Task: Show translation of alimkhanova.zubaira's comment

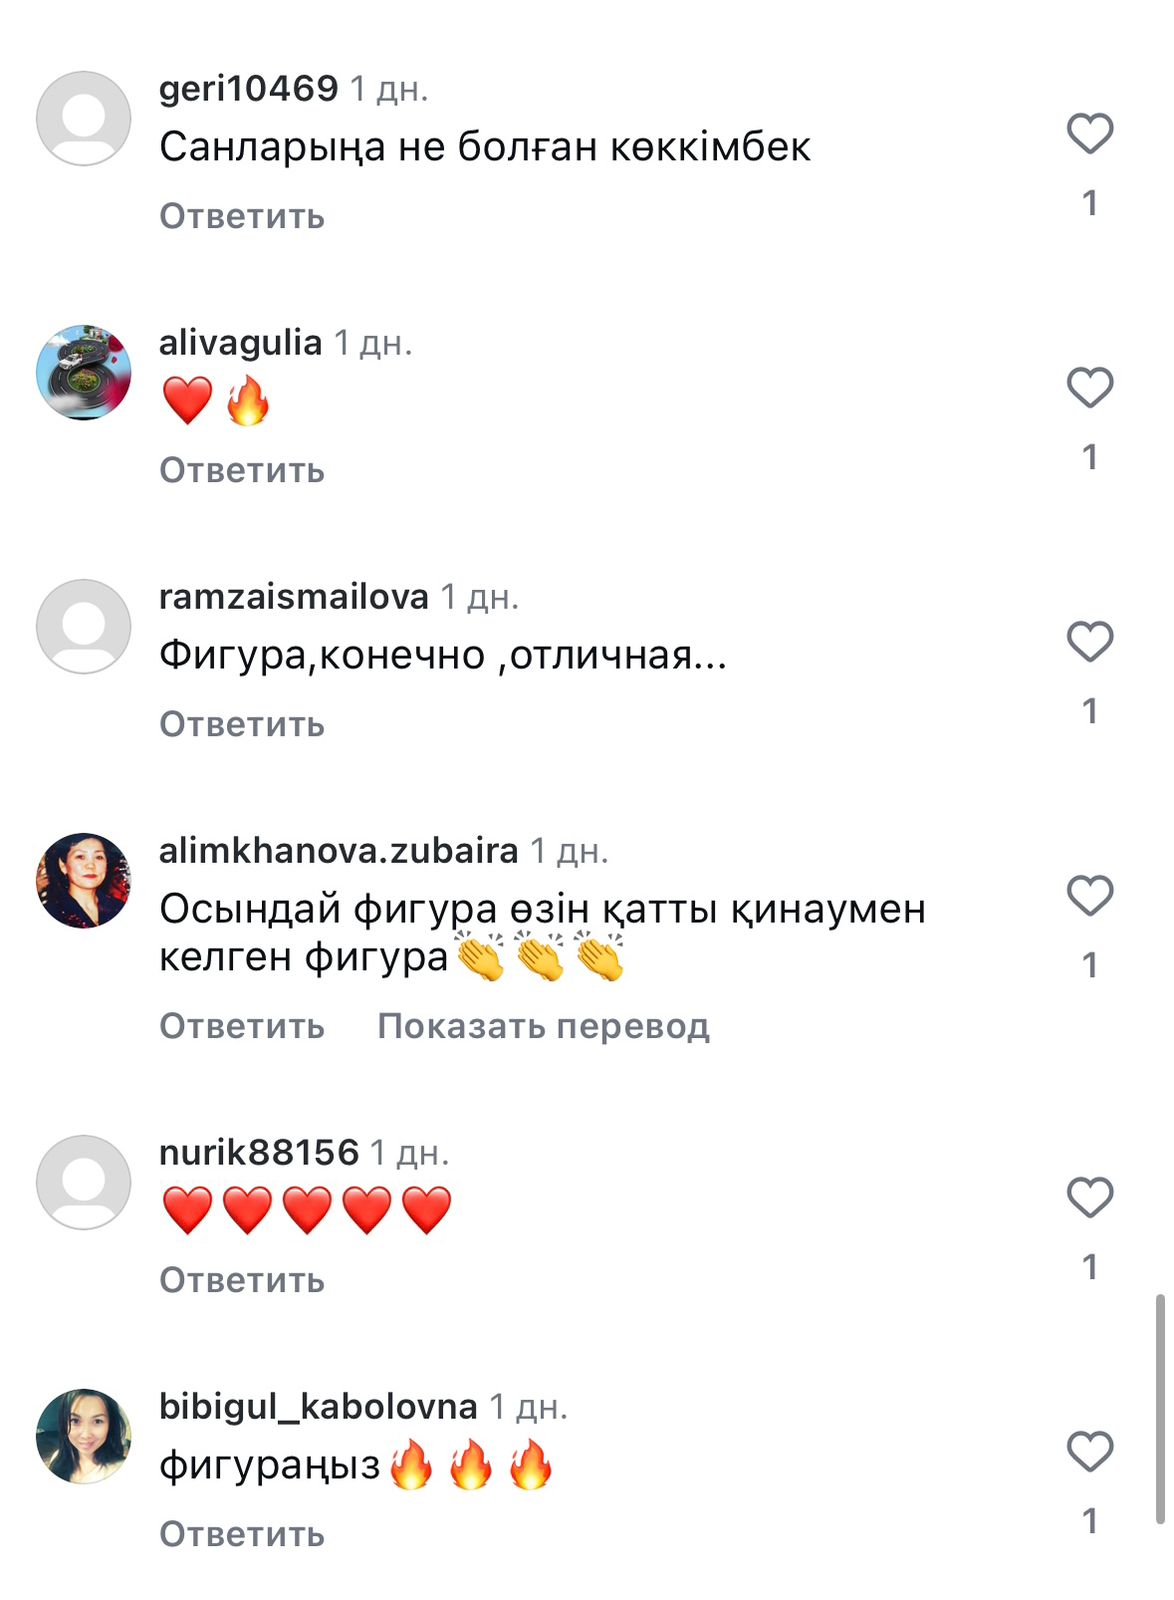Action: coord(543,1026)
